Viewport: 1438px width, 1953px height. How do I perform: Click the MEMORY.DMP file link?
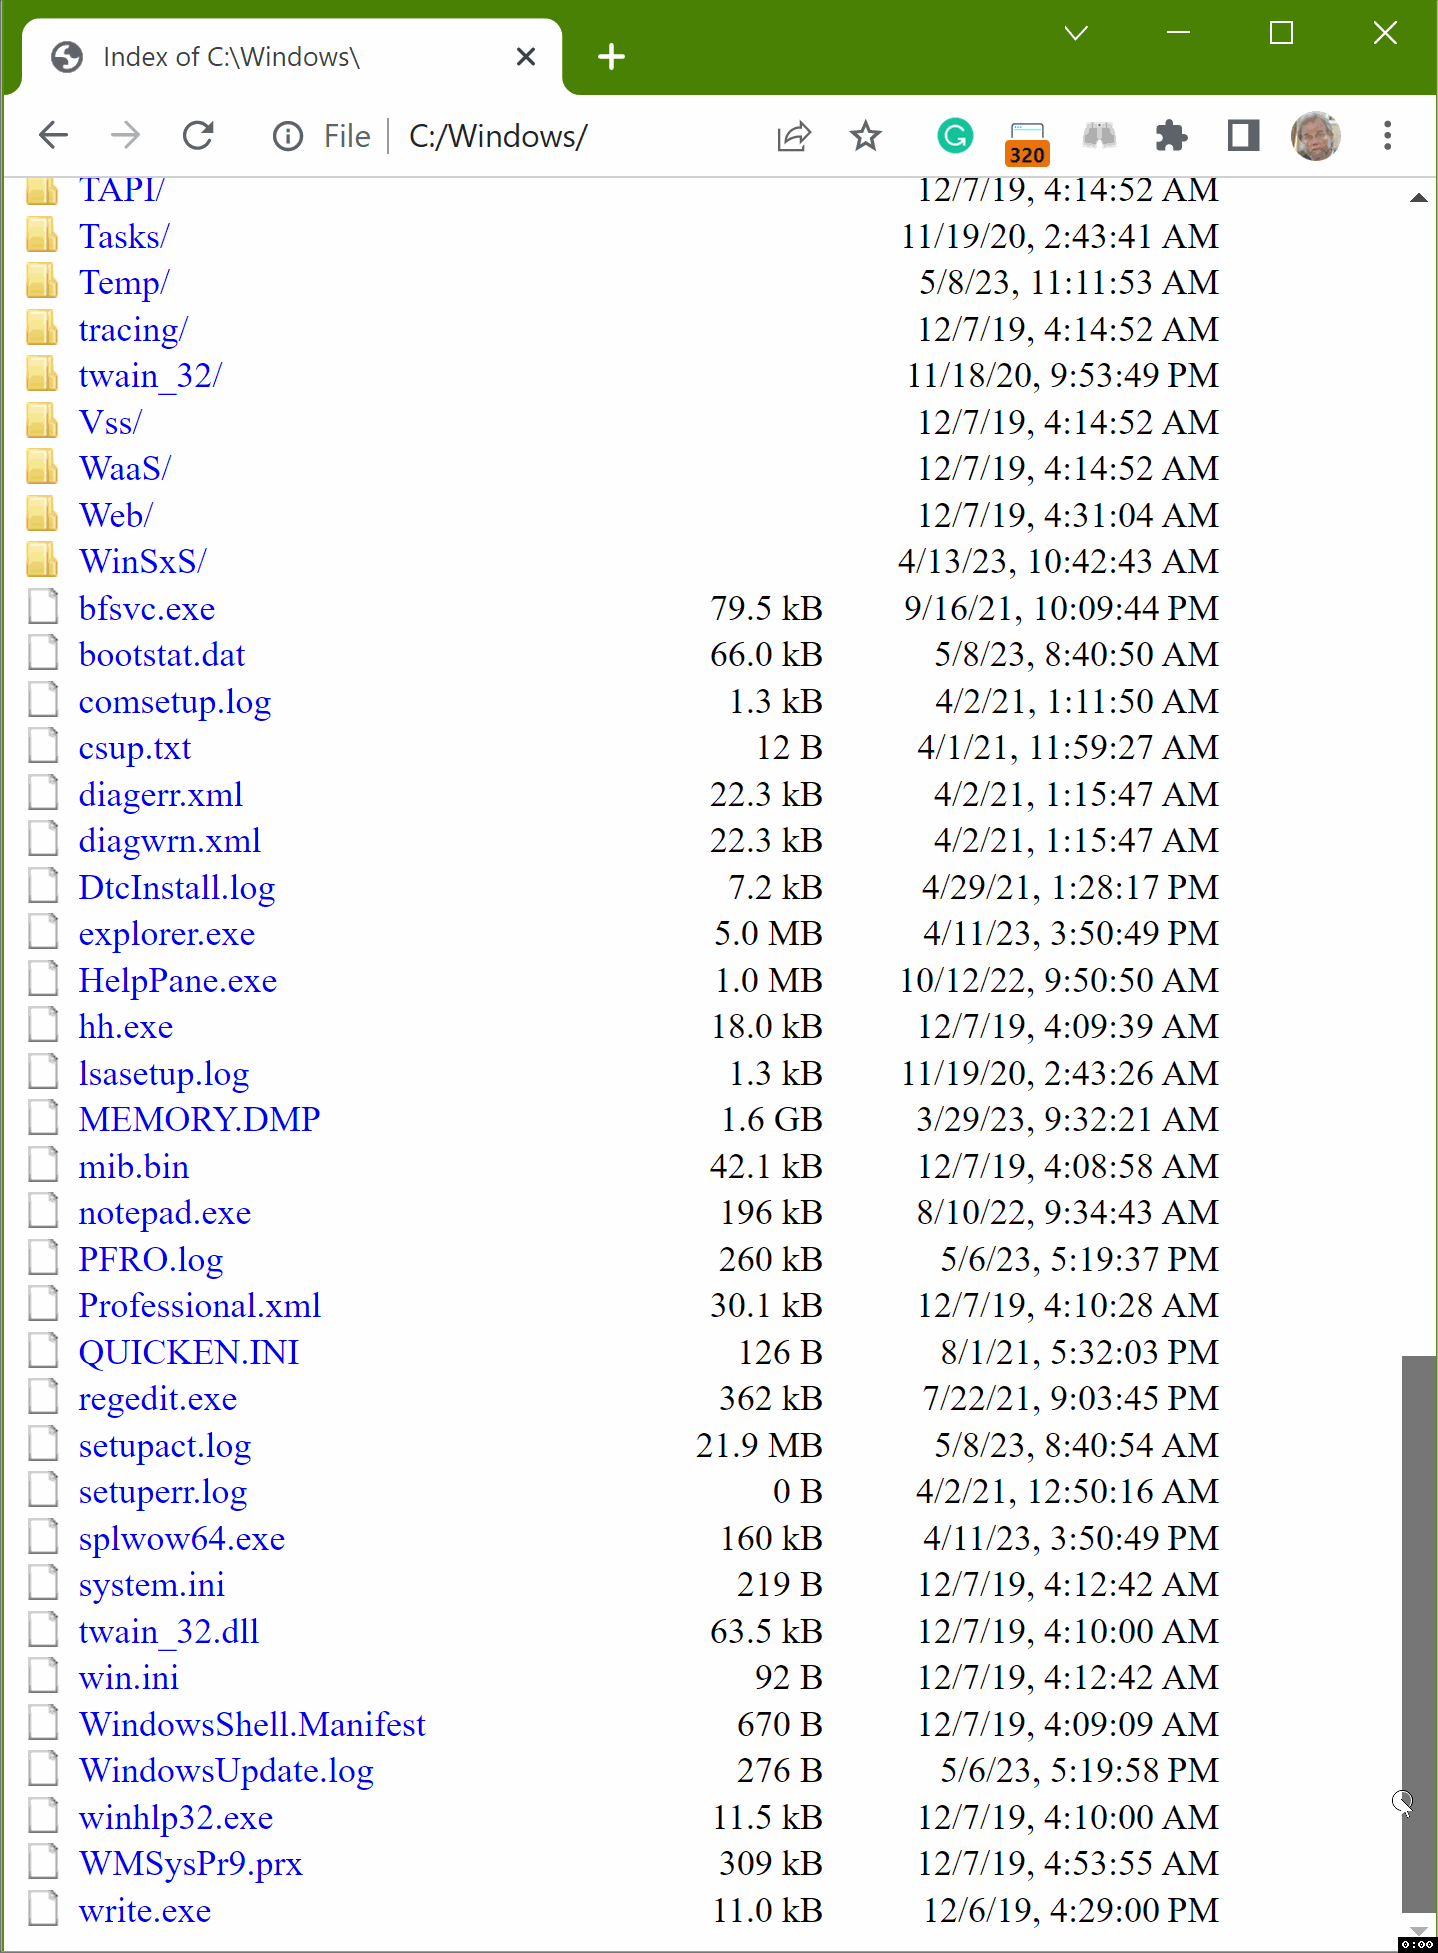(199, 1120)
